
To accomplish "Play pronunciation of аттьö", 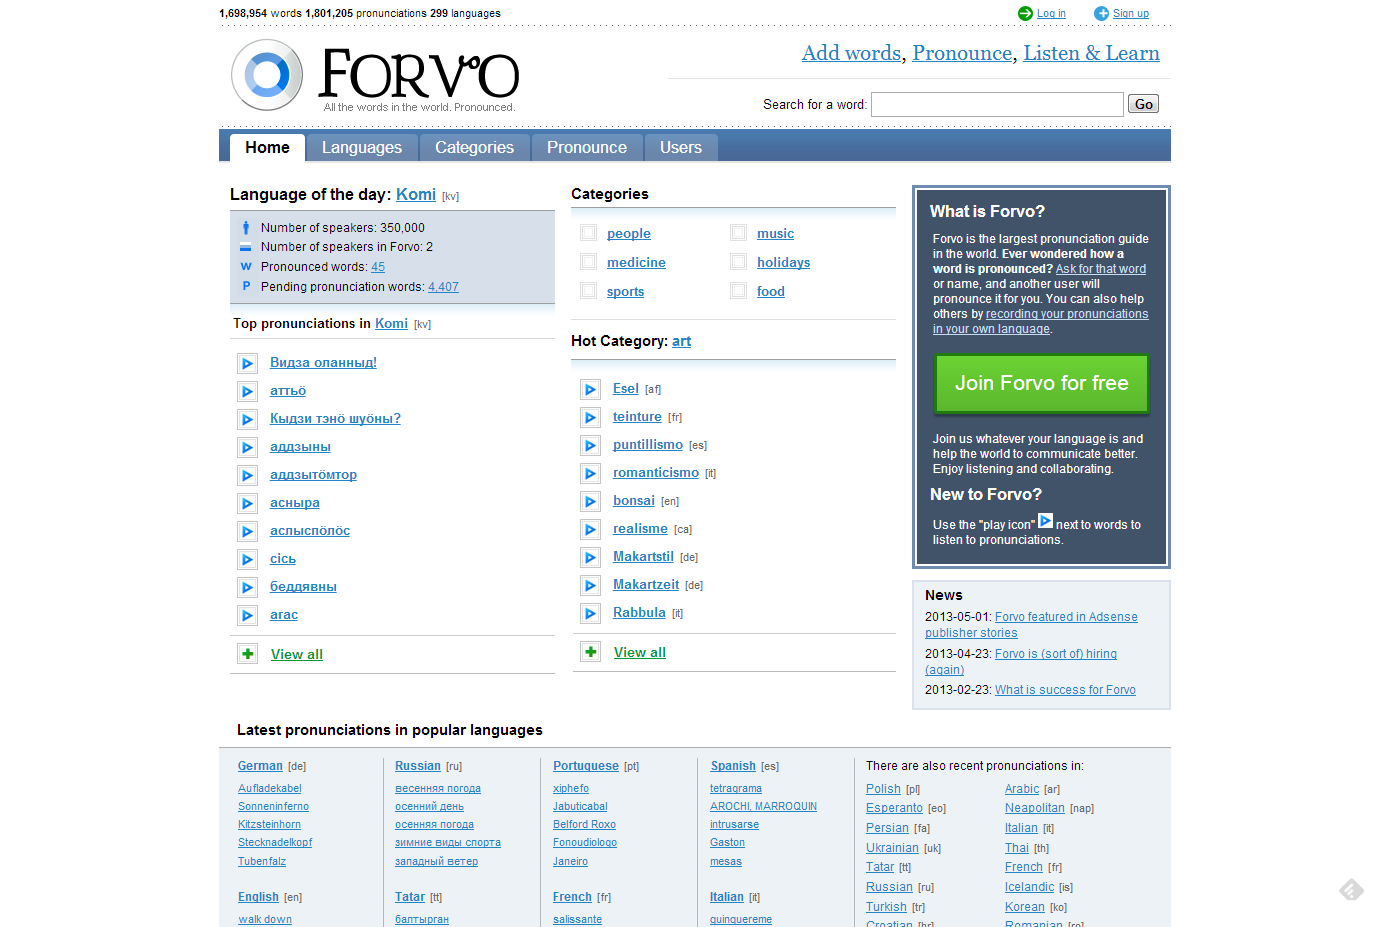I will [247, 391].
